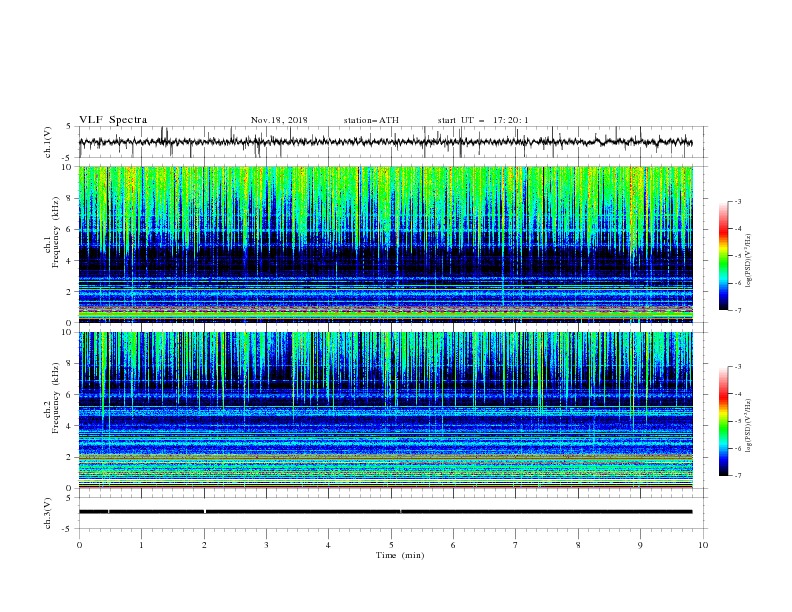792x612 pixels.
Task: Click the log(PSD) label beside ch.2 color bar
Action: tap(749, 426)
